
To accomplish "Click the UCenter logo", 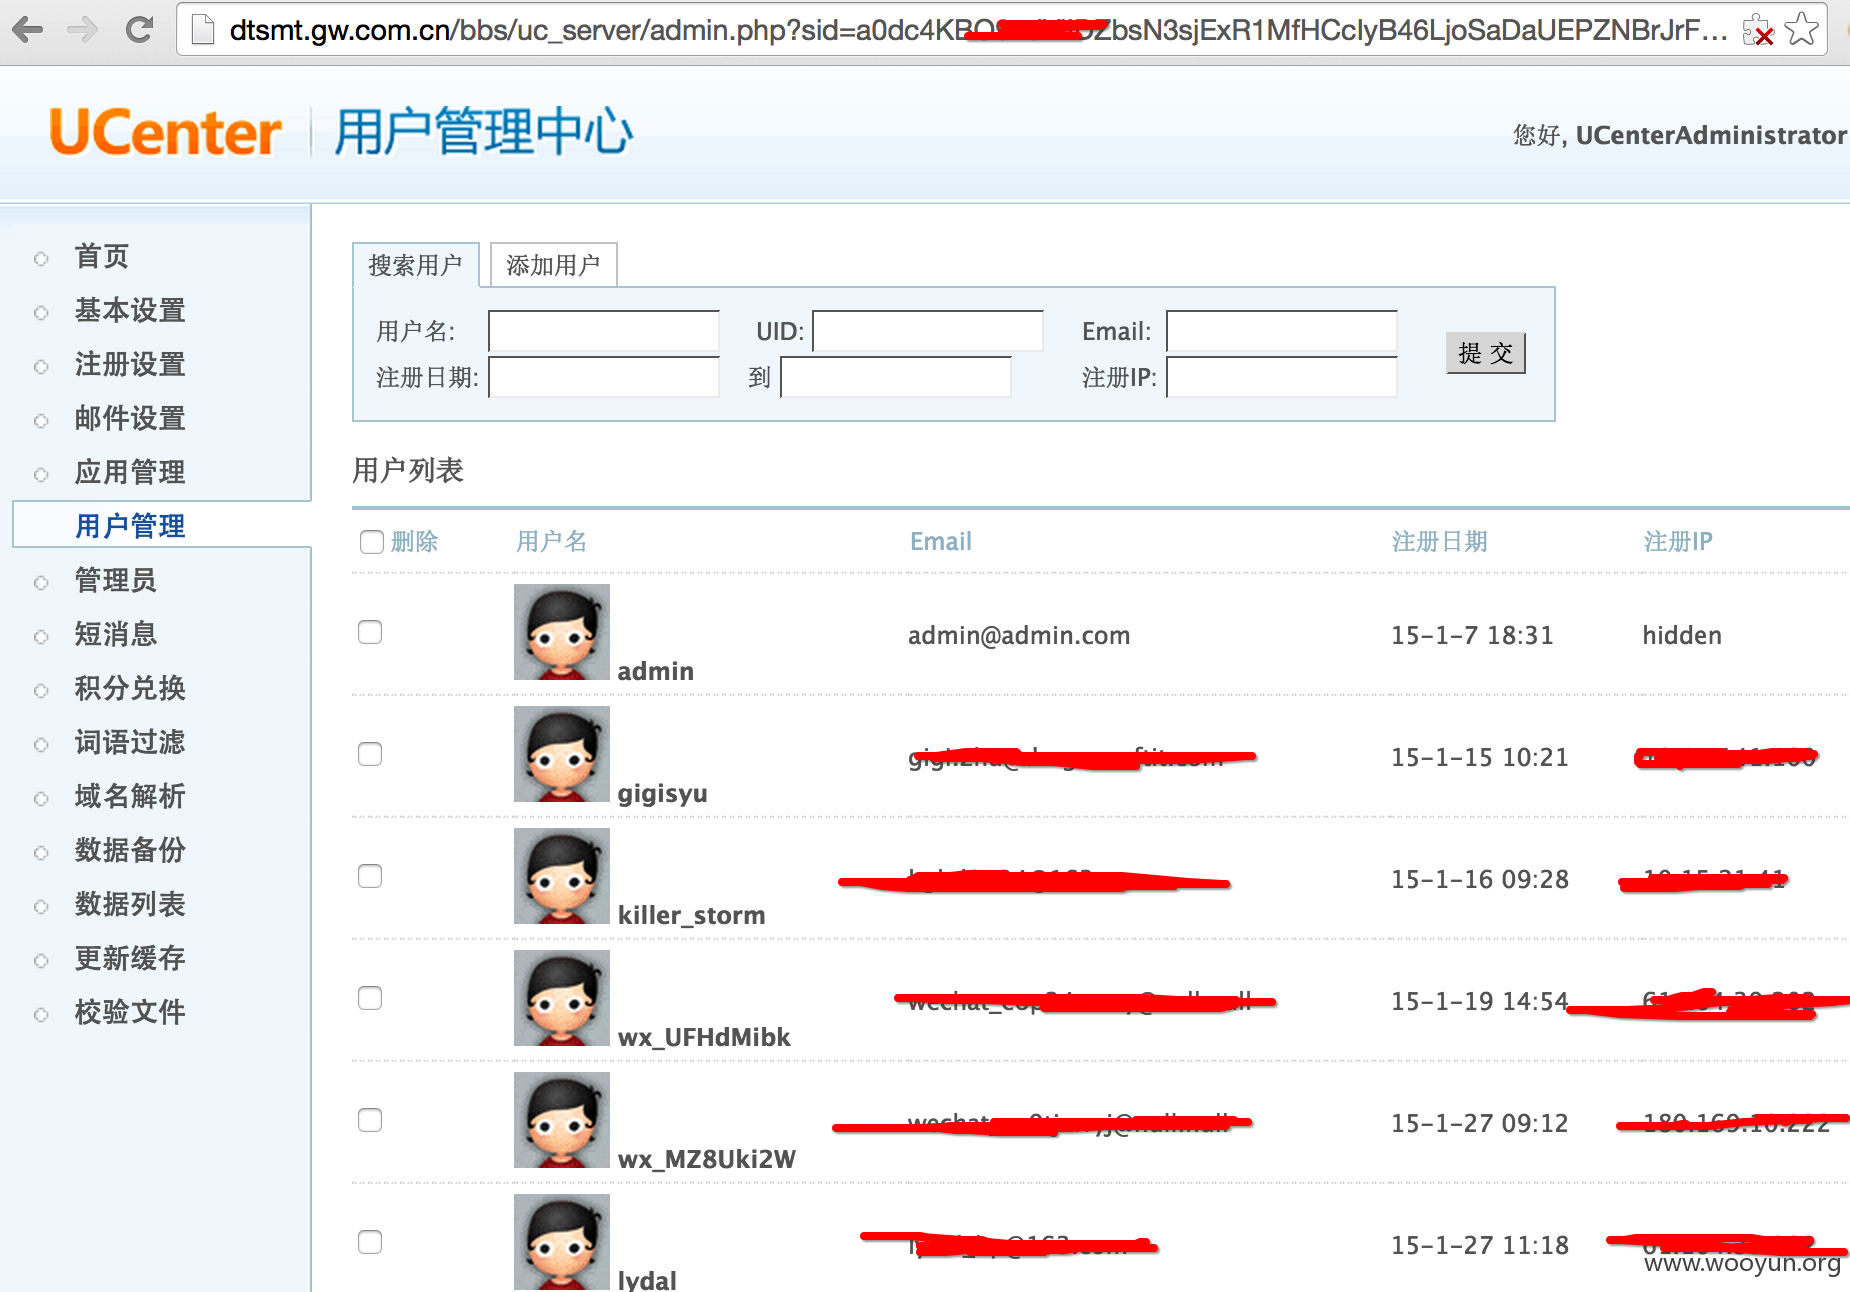I will [165, 132].
